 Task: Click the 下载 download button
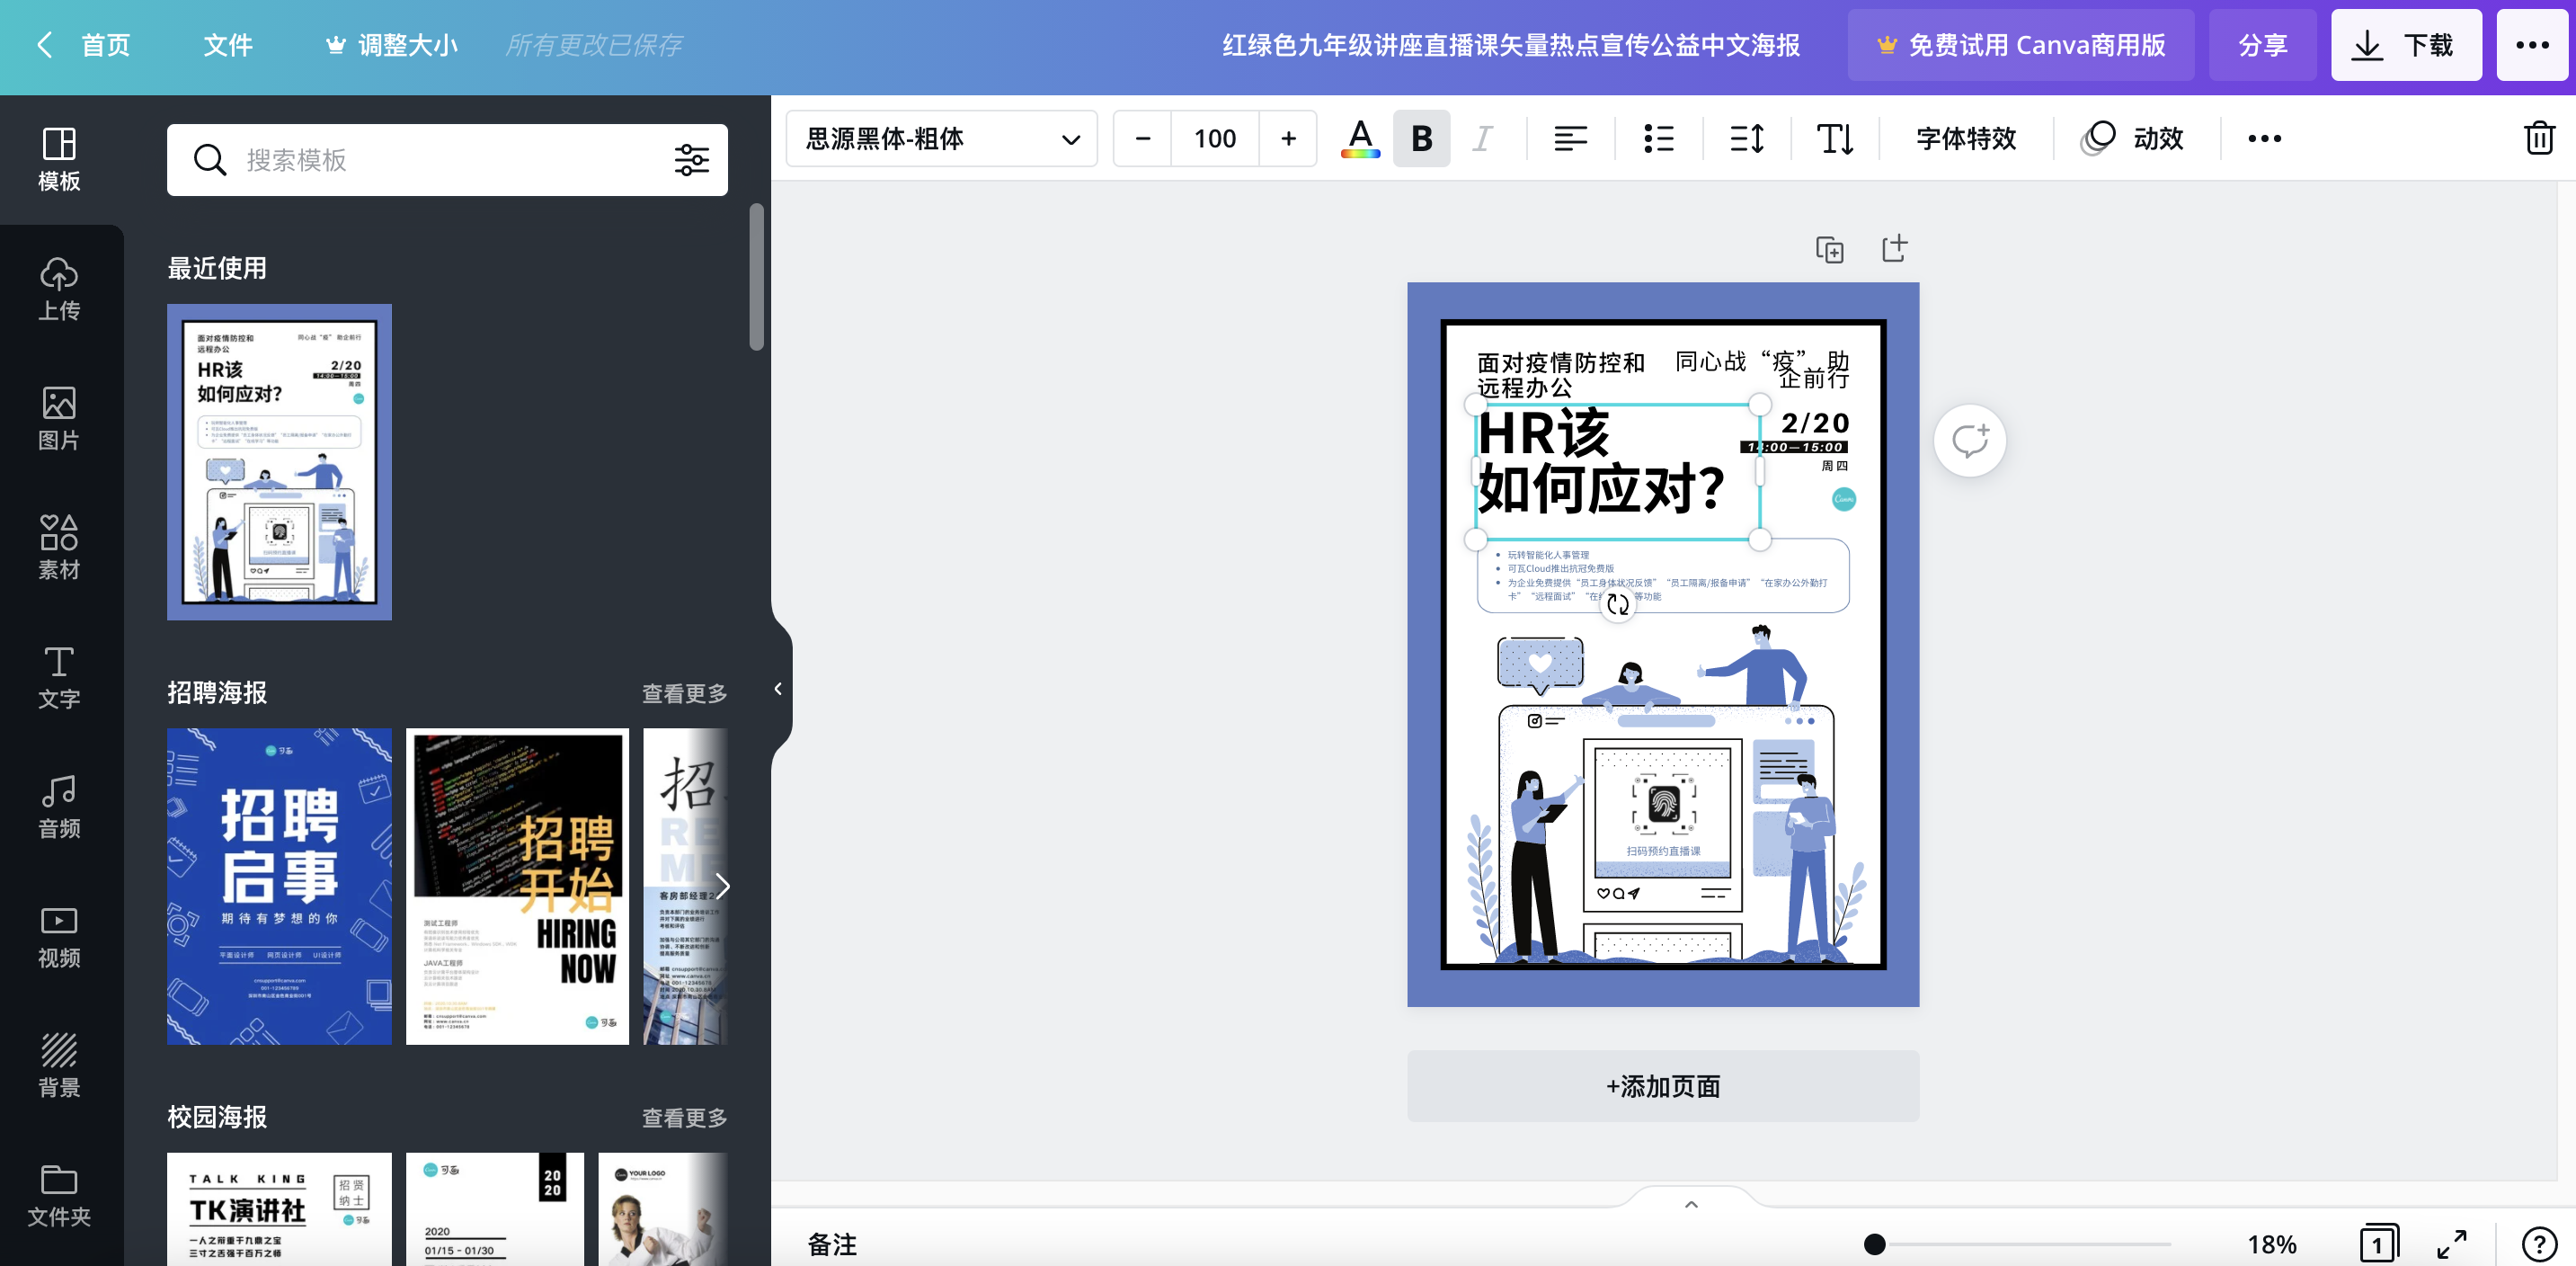2405,45
